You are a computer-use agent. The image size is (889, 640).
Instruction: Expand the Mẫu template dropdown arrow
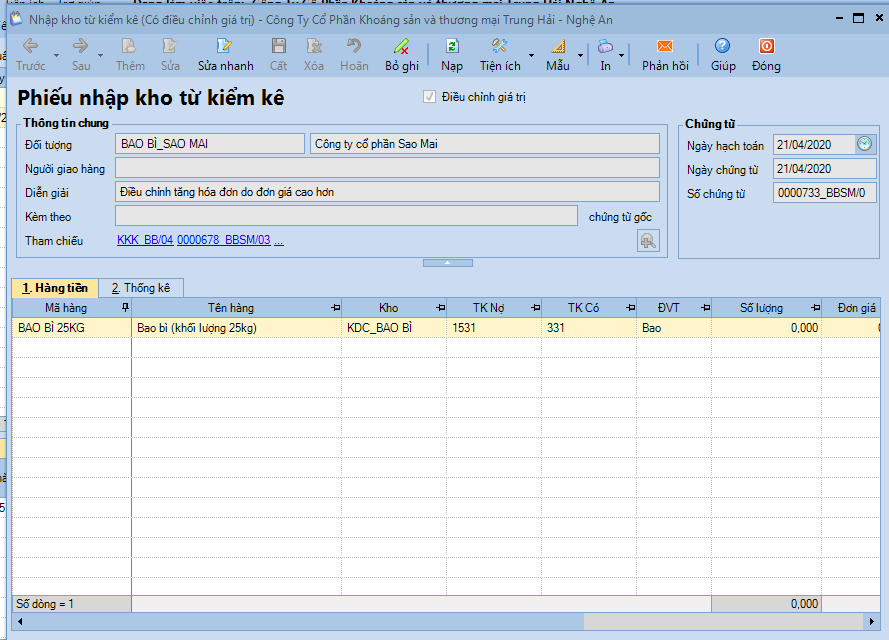[x=579, y=56]
